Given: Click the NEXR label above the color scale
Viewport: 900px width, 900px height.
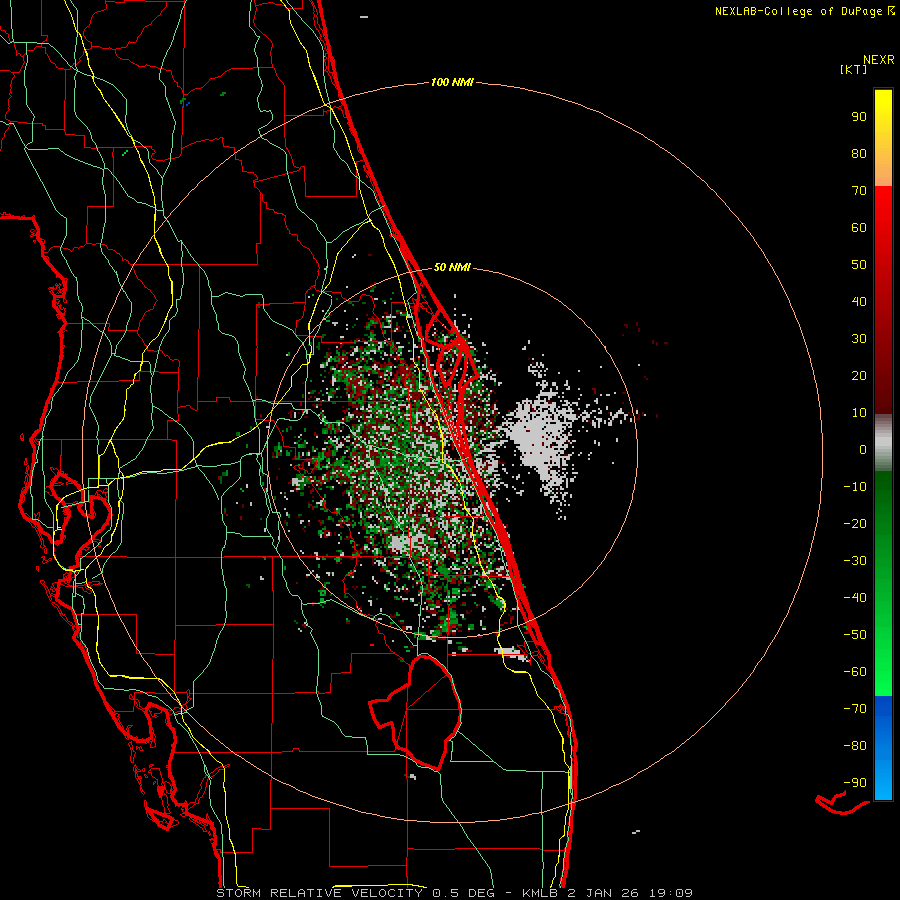Looking at the screenshot, I should click(879, 59).
